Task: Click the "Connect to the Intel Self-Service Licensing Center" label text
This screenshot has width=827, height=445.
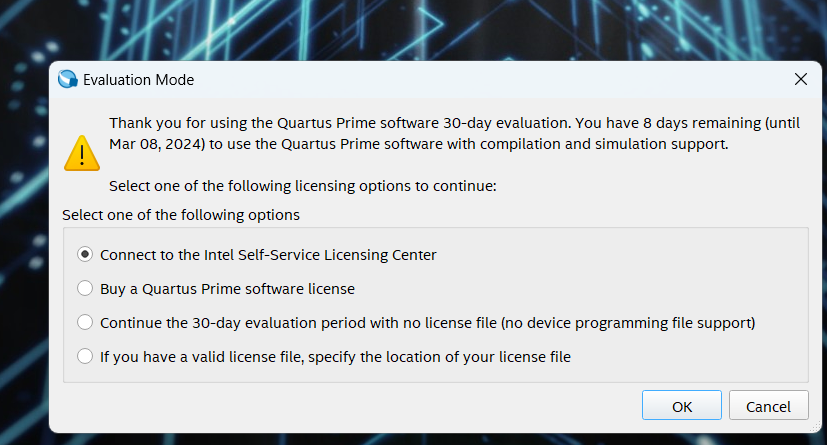Action: pyautogui.click(x=268, y=255)
